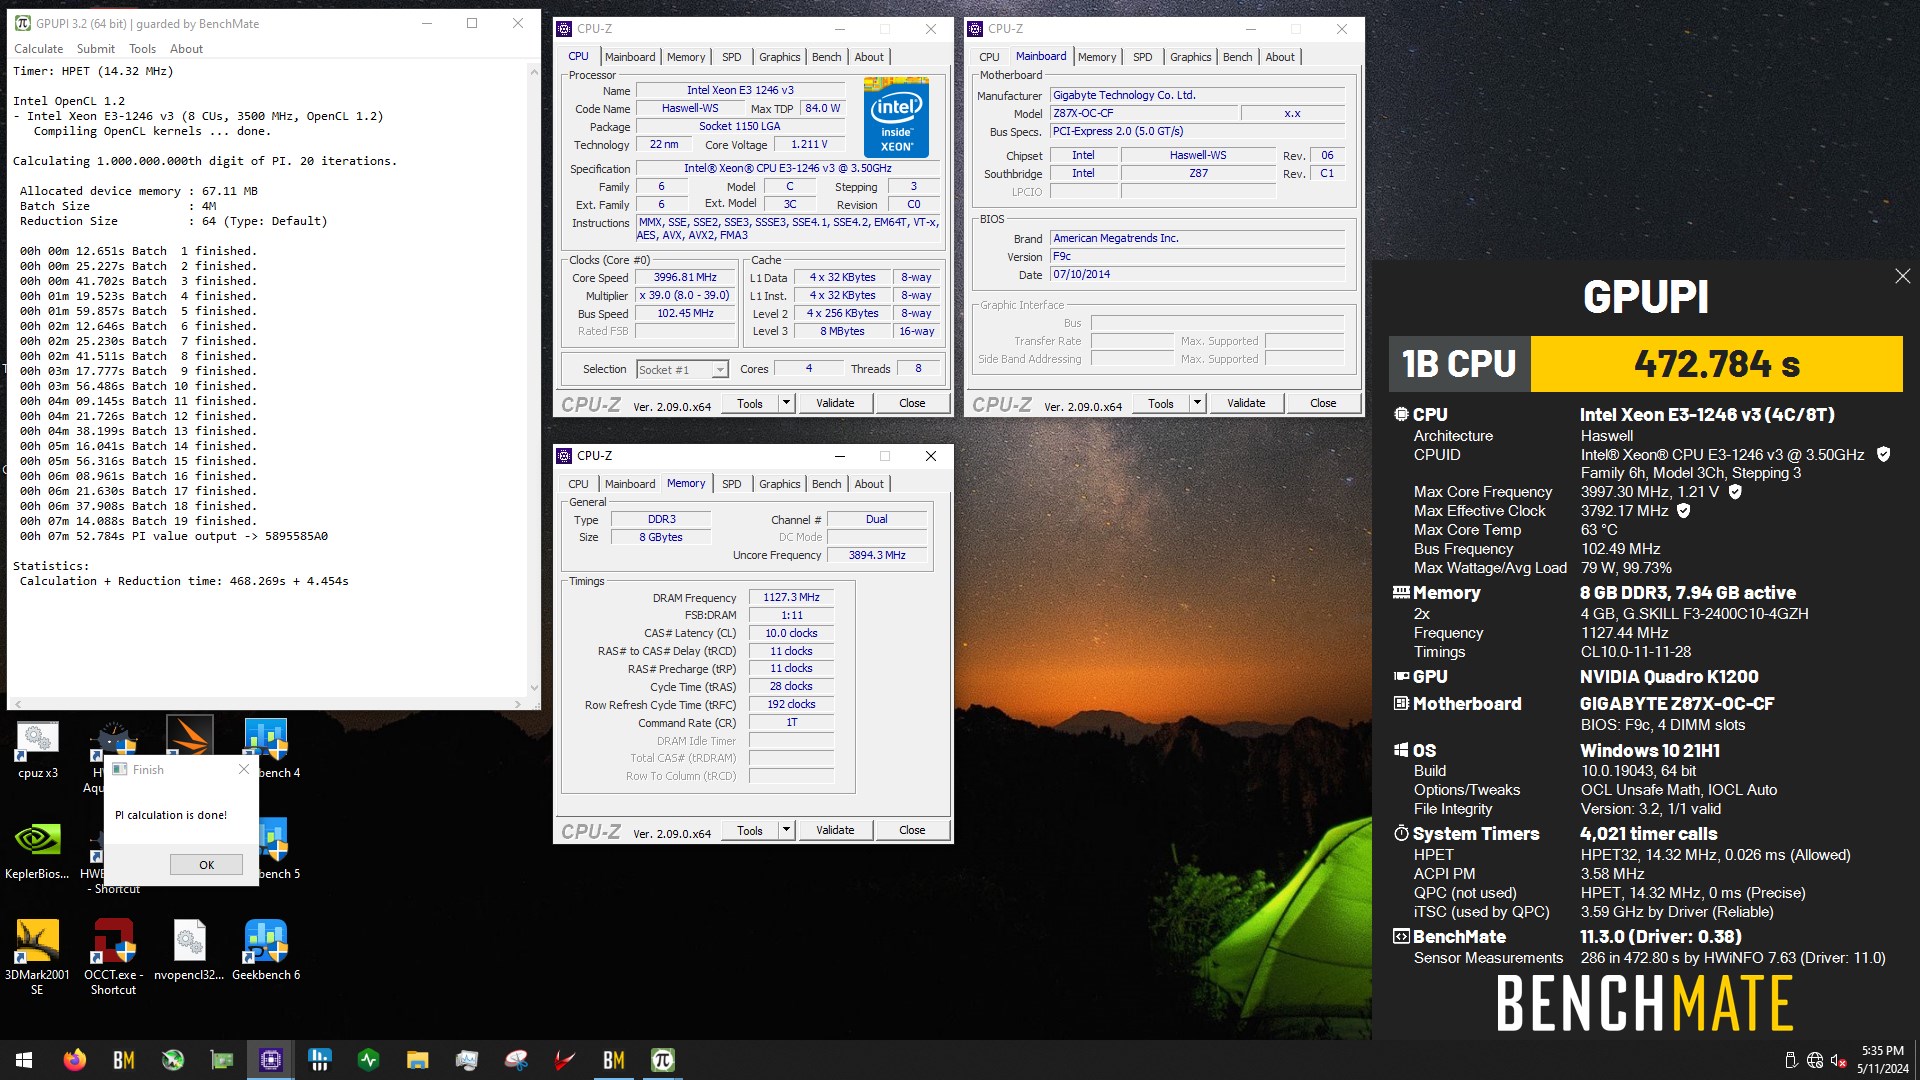Click the volume tray icon

tap(1838, 1060)
